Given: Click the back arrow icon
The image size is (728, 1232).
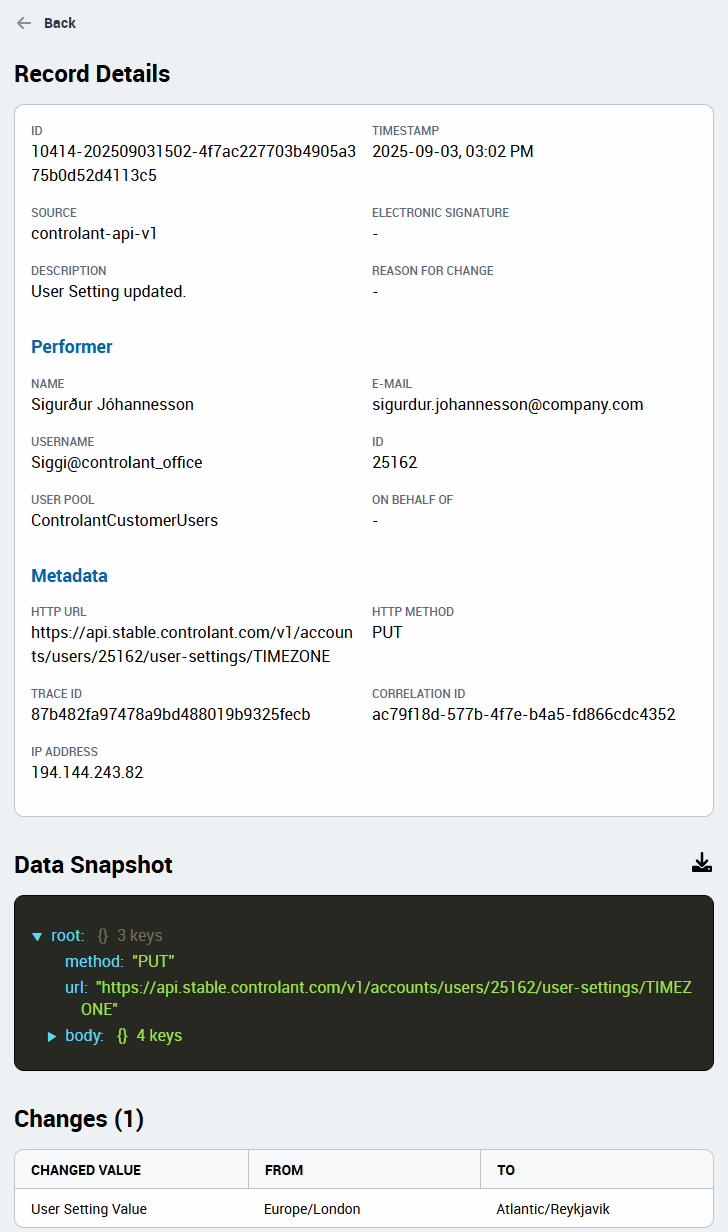Looking at the screenshot, I should [x=24, y=23].
